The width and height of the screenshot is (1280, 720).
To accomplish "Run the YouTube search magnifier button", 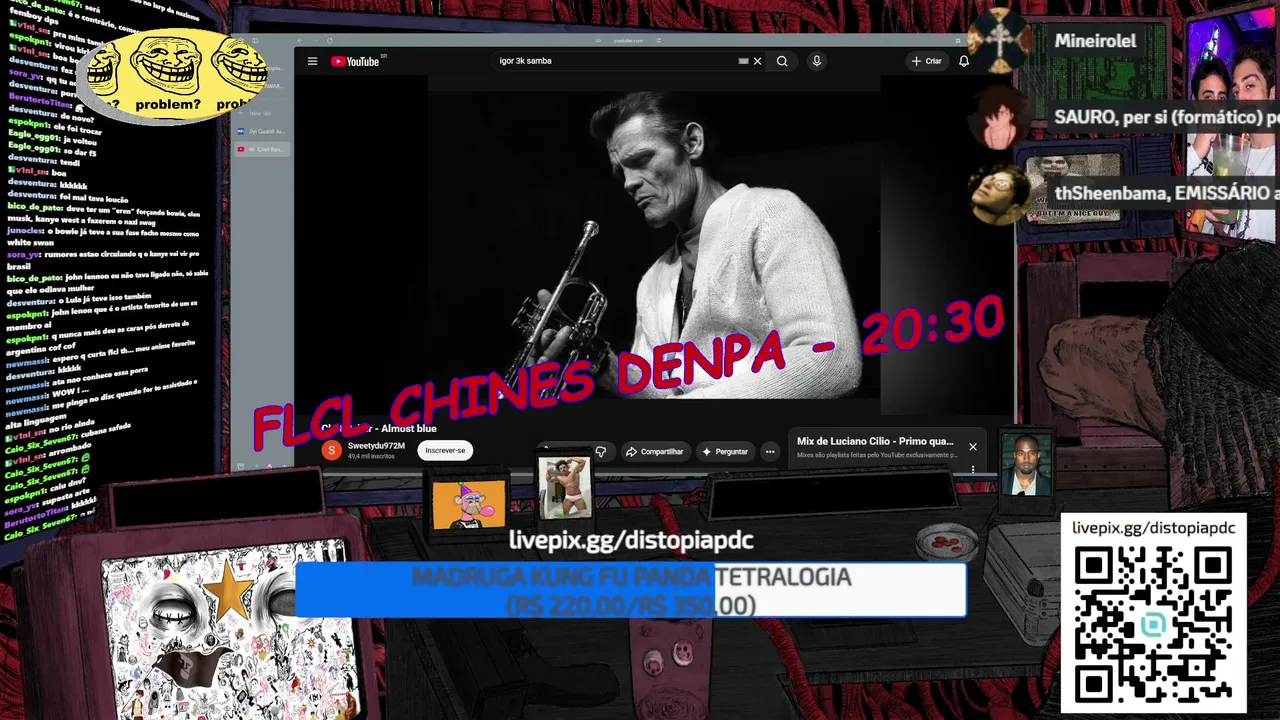I will point(782,61).
